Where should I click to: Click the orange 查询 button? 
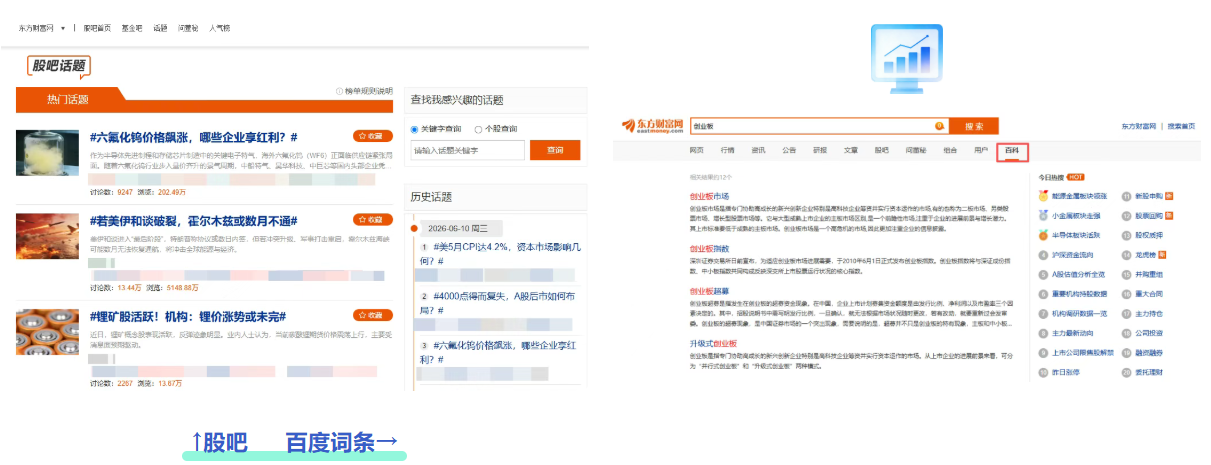(555, 150)
